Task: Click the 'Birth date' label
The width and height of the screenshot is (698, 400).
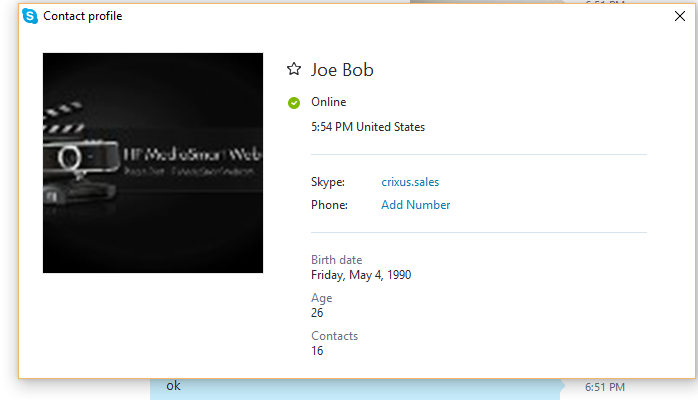Action: 337,260
